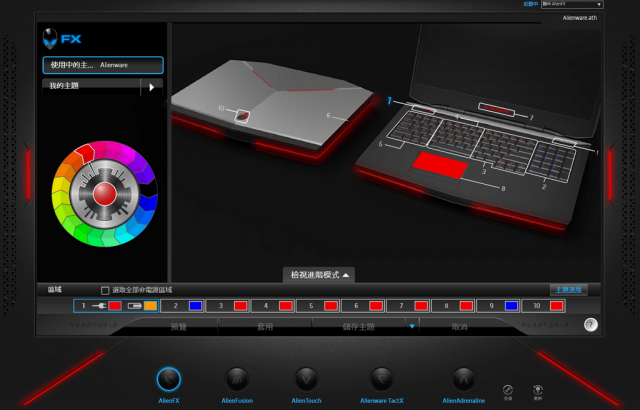Select zone label 8 beside the touchpad

503,188
